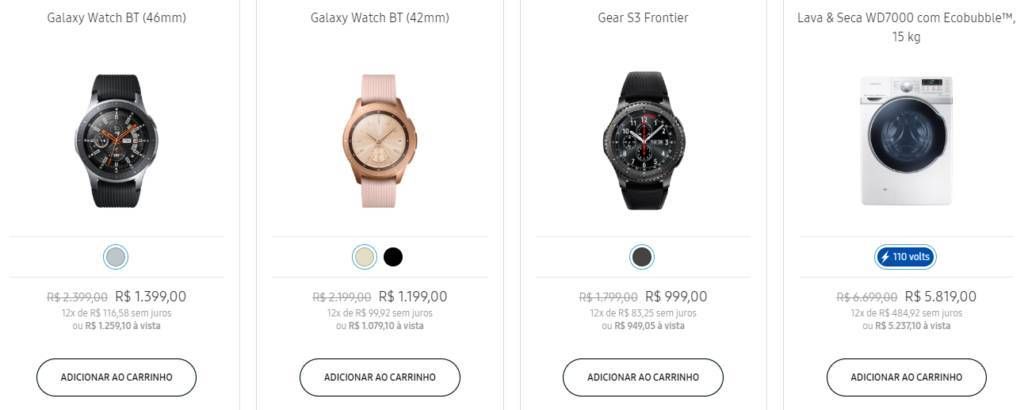Open Galaxy Watch BT (46mm) product title
Screen dimensions: 1024x410
click(x=116, y=18)
